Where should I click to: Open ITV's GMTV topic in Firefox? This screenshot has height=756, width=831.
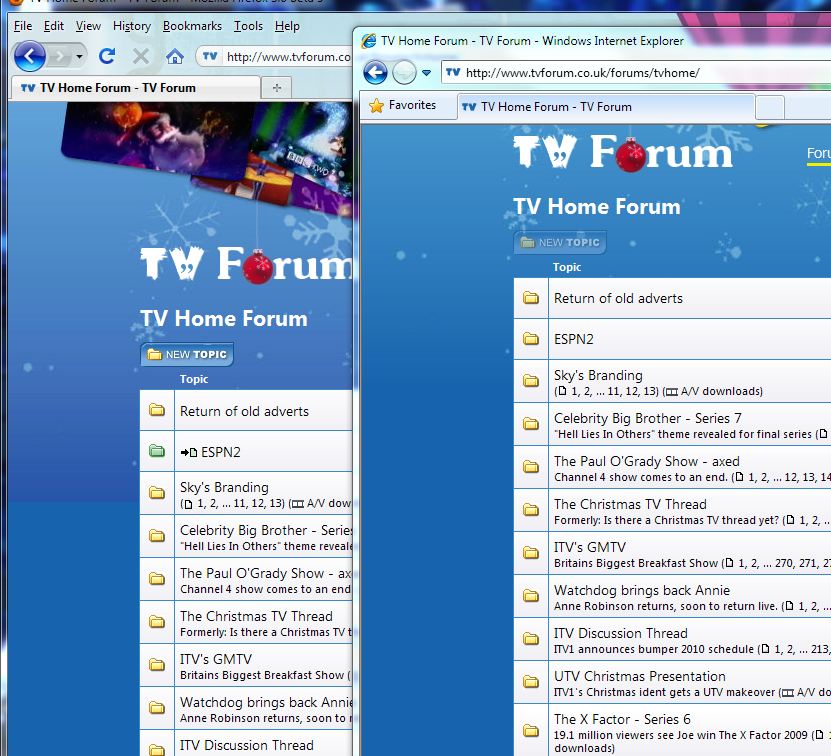tap(216, 659)
